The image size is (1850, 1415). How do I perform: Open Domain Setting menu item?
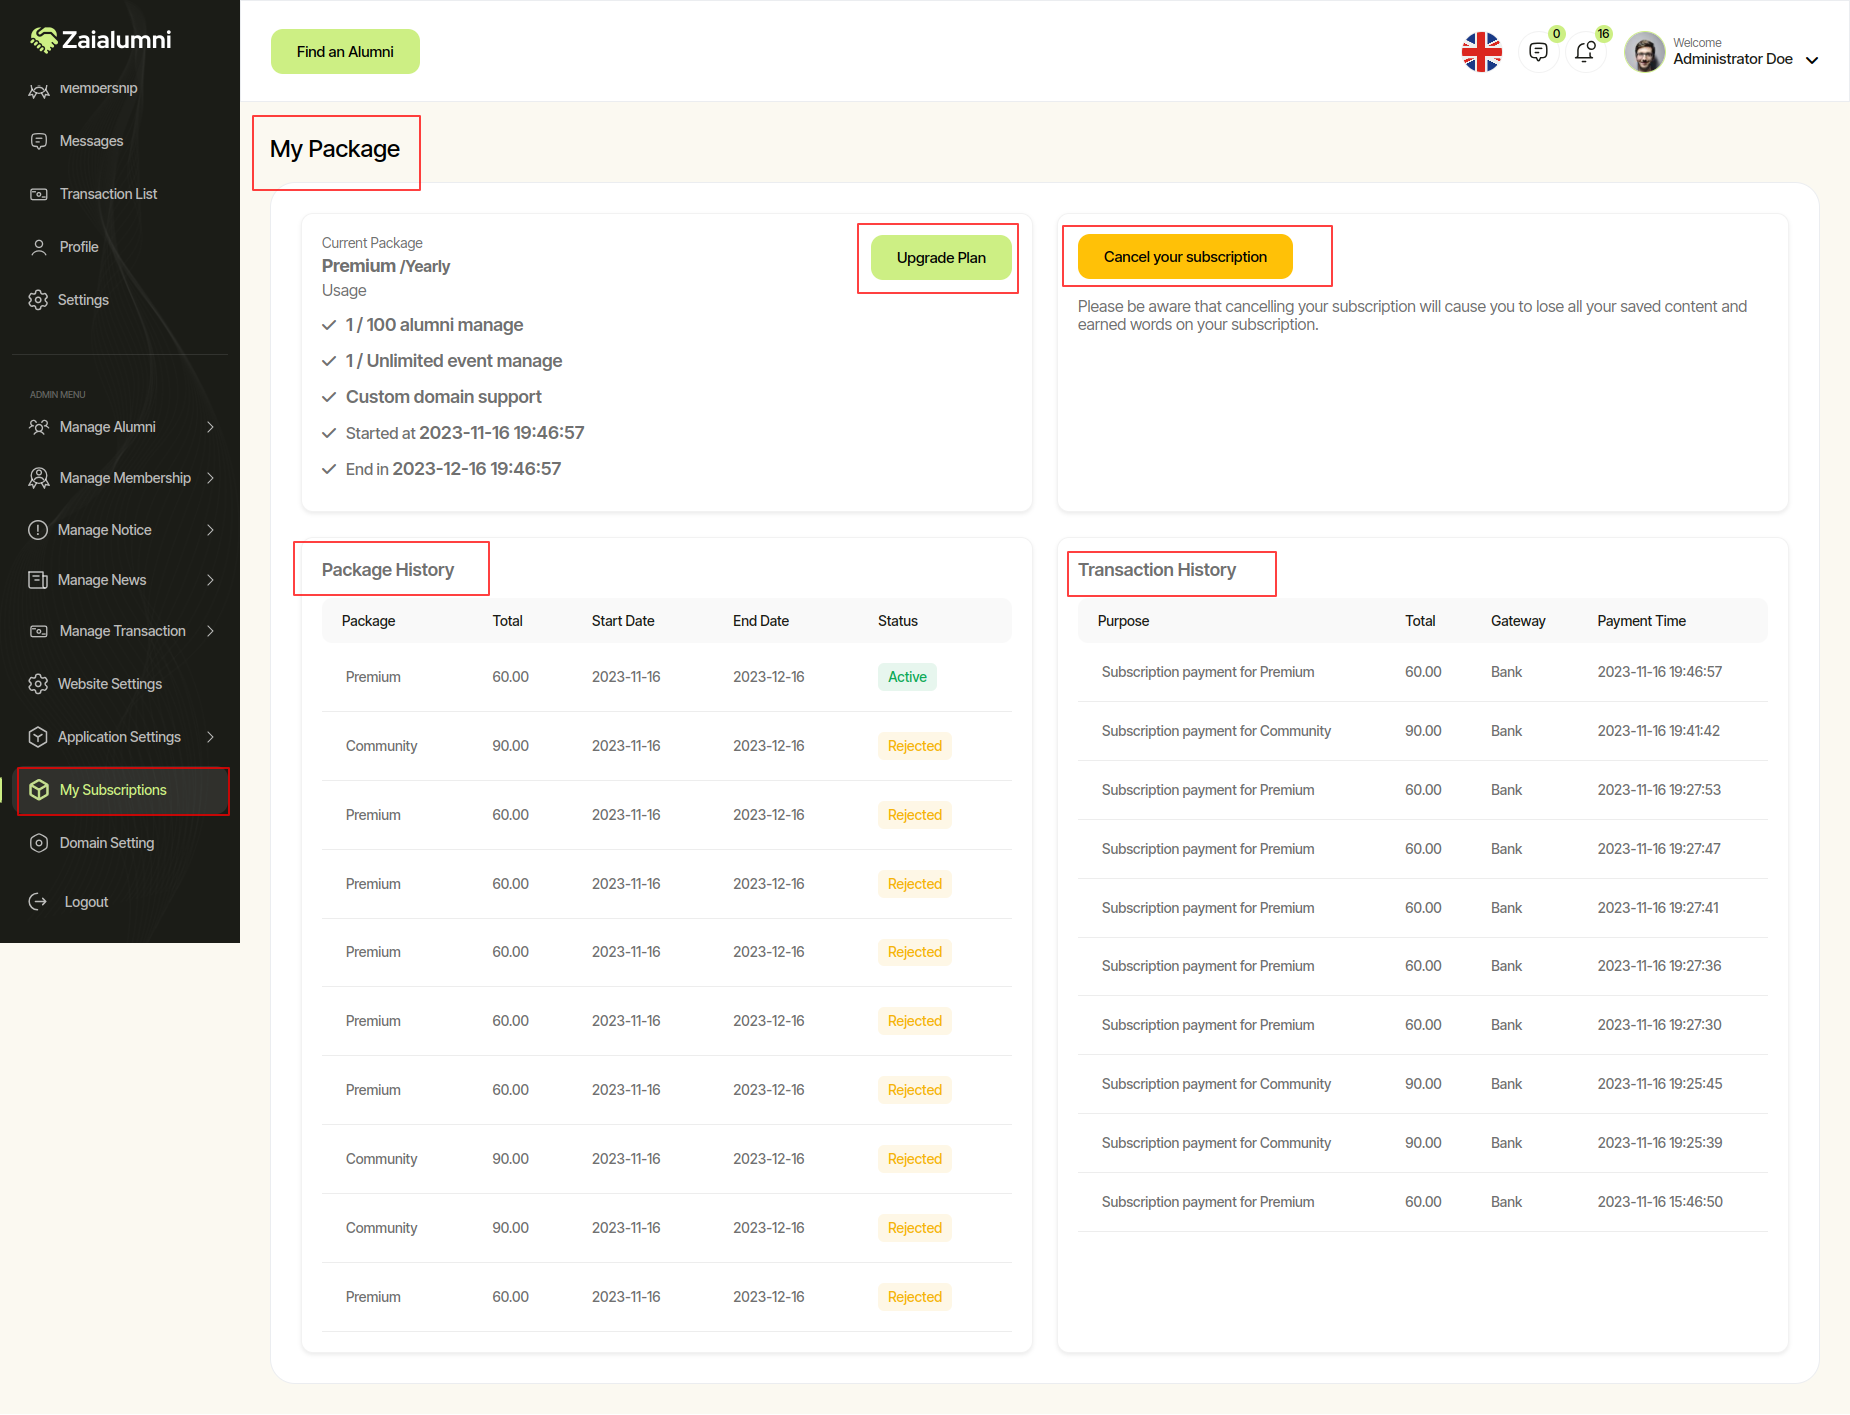pyautogui.click(x=107, y=843)
